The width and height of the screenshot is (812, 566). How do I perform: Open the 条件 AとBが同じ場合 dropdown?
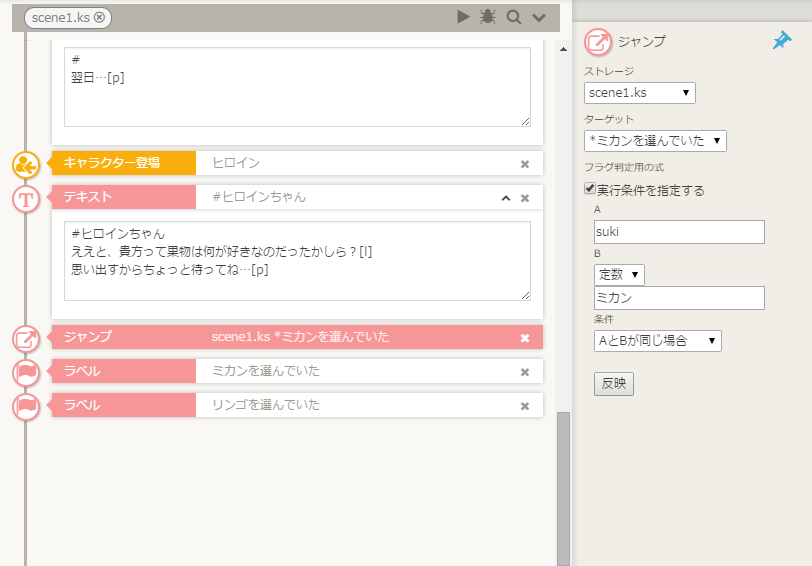tap(657, 341)
